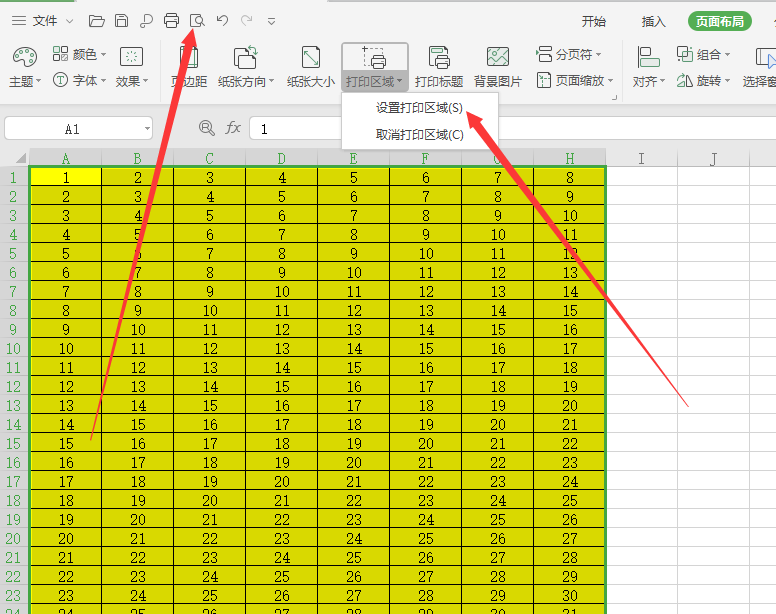Screen dimensions: 776x614
Task: Click the export to PDF icon
Action: point(146,21)
